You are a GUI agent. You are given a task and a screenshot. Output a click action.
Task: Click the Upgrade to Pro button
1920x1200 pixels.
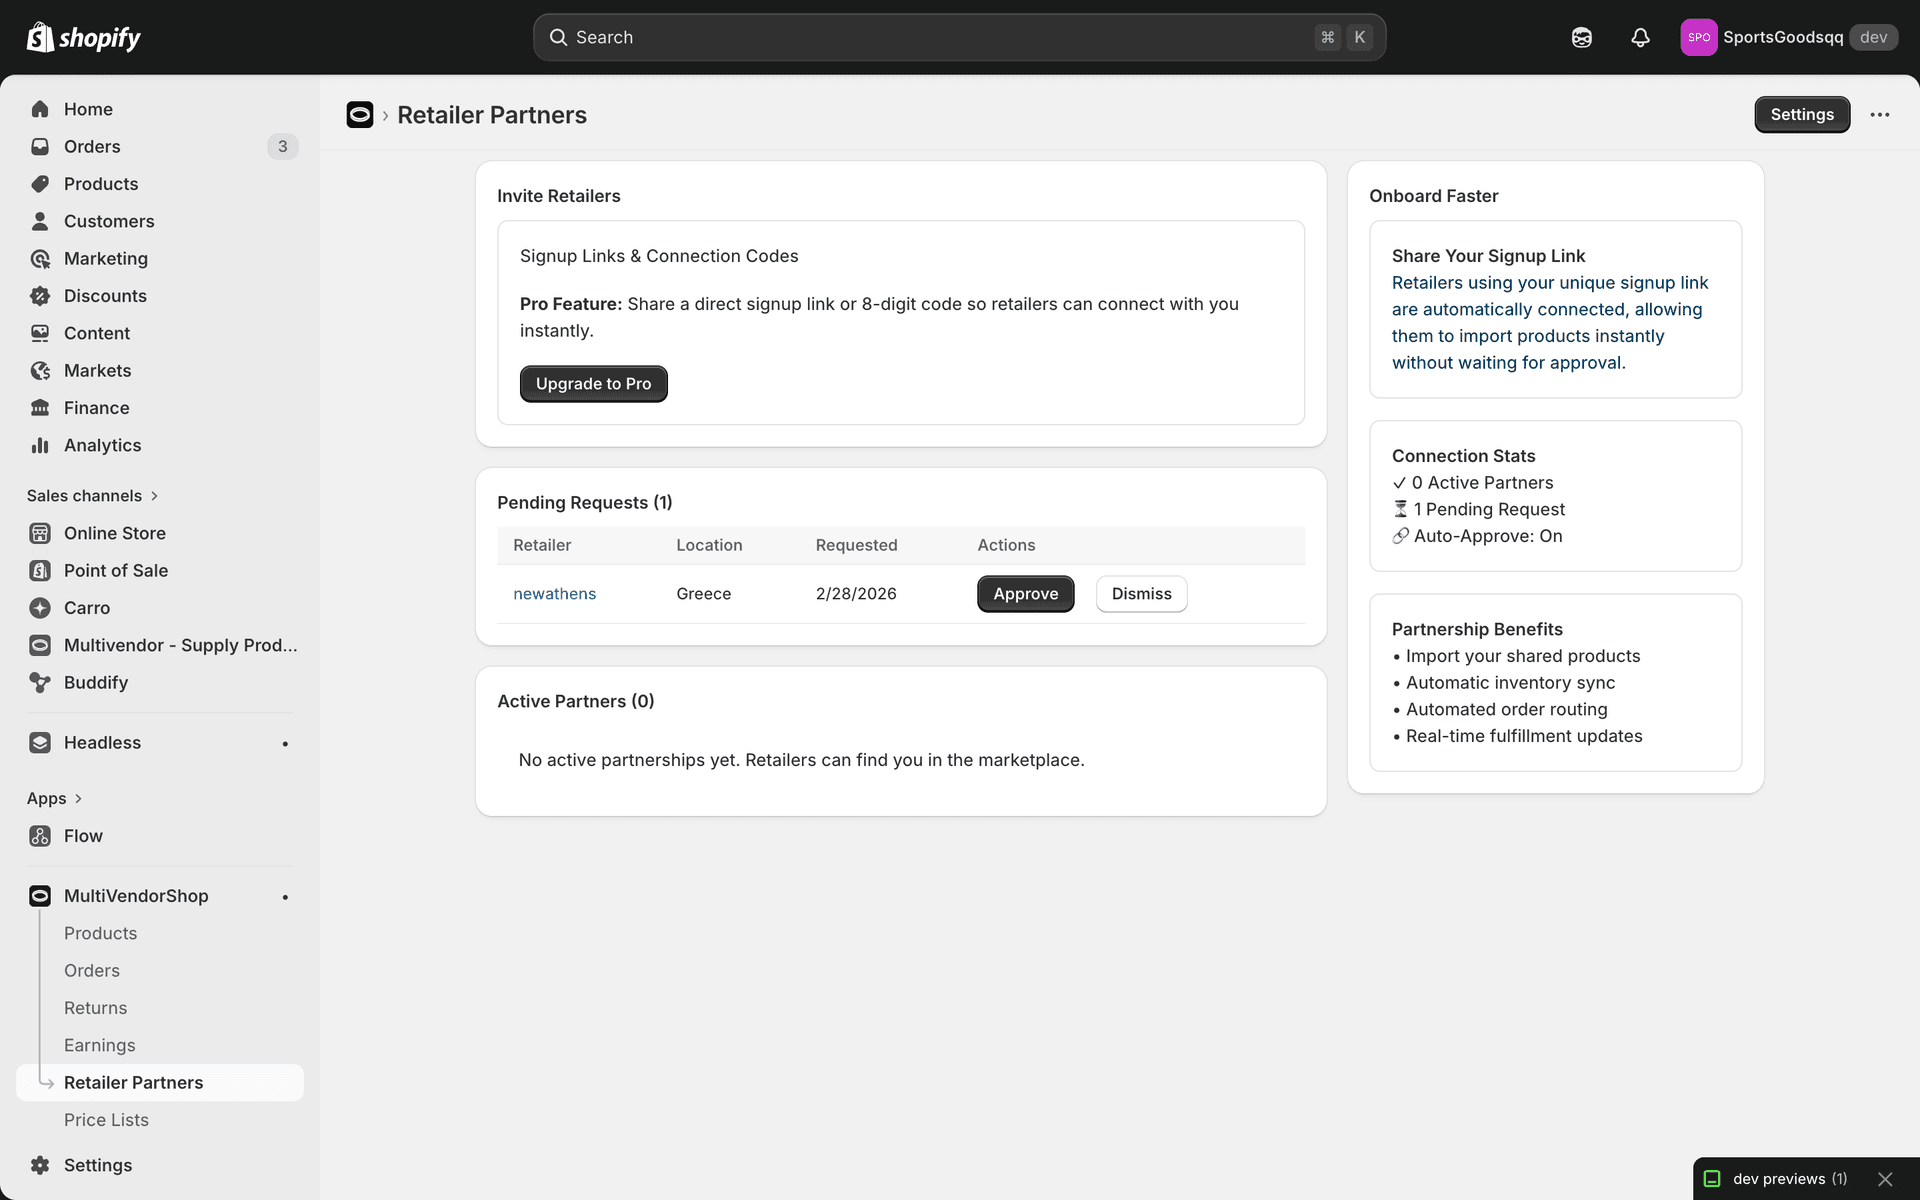pyautogui.click(x=593, y=383)
